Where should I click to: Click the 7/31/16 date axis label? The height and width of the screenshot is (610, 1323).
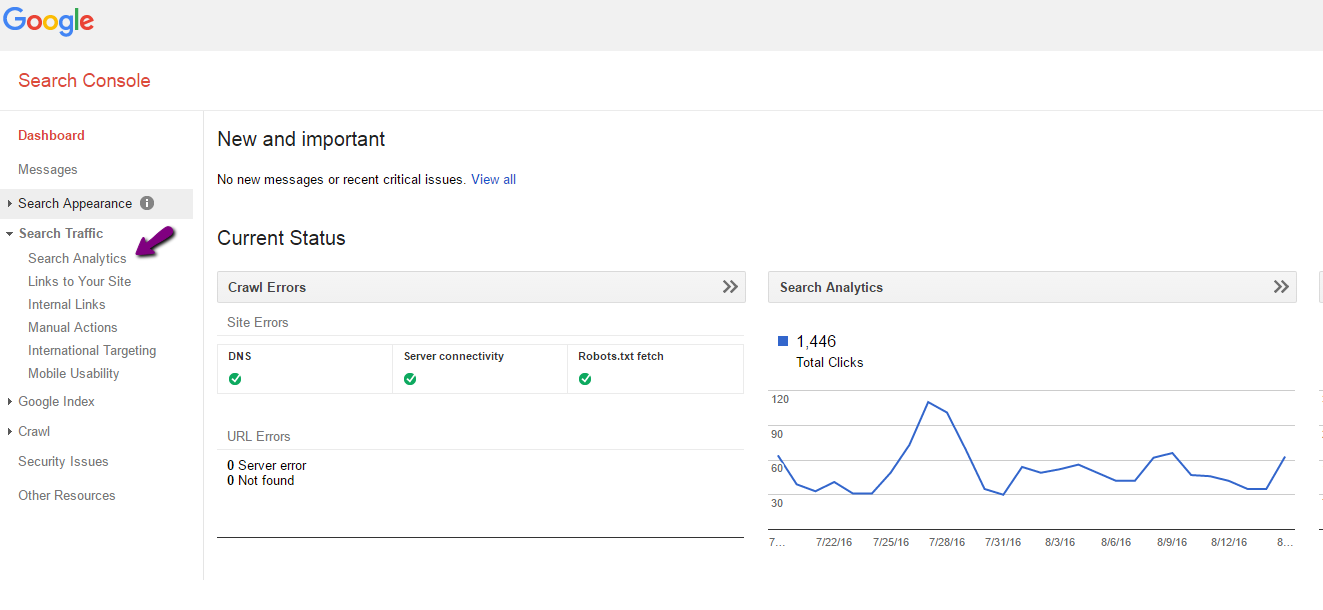(1003, 542)
